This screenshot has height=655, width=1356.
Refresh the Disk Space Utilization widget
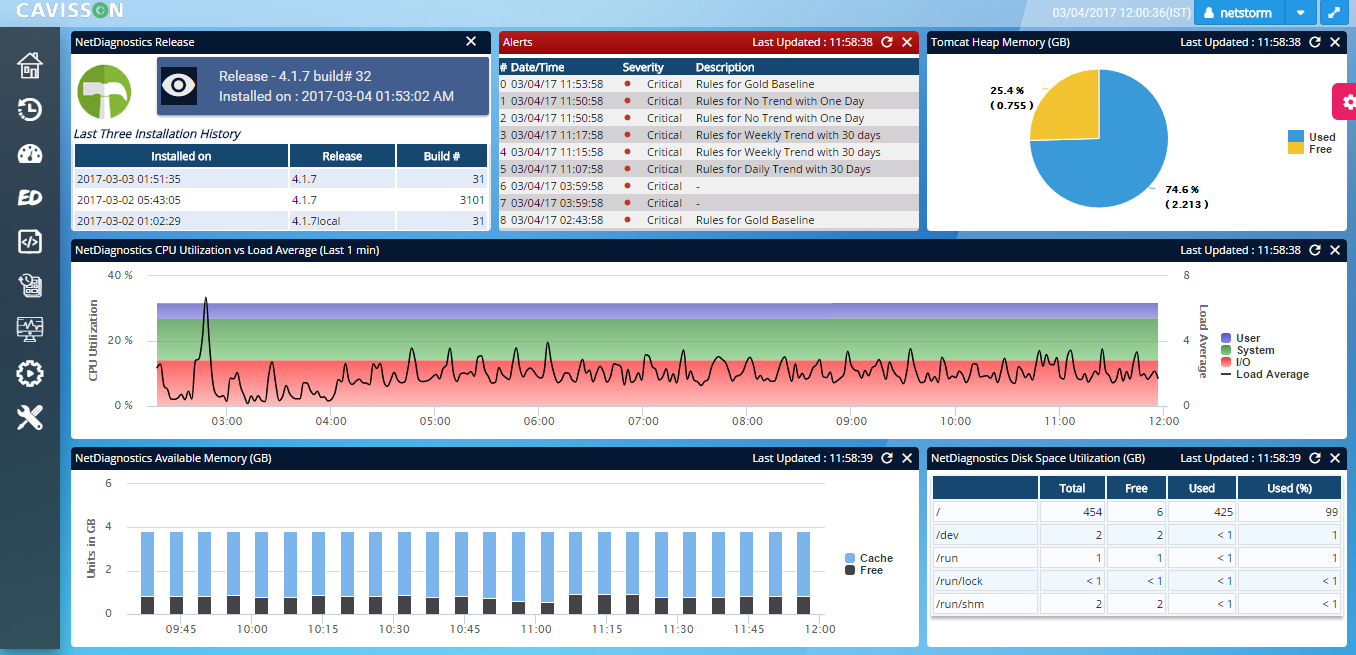tap(1315, 458)
